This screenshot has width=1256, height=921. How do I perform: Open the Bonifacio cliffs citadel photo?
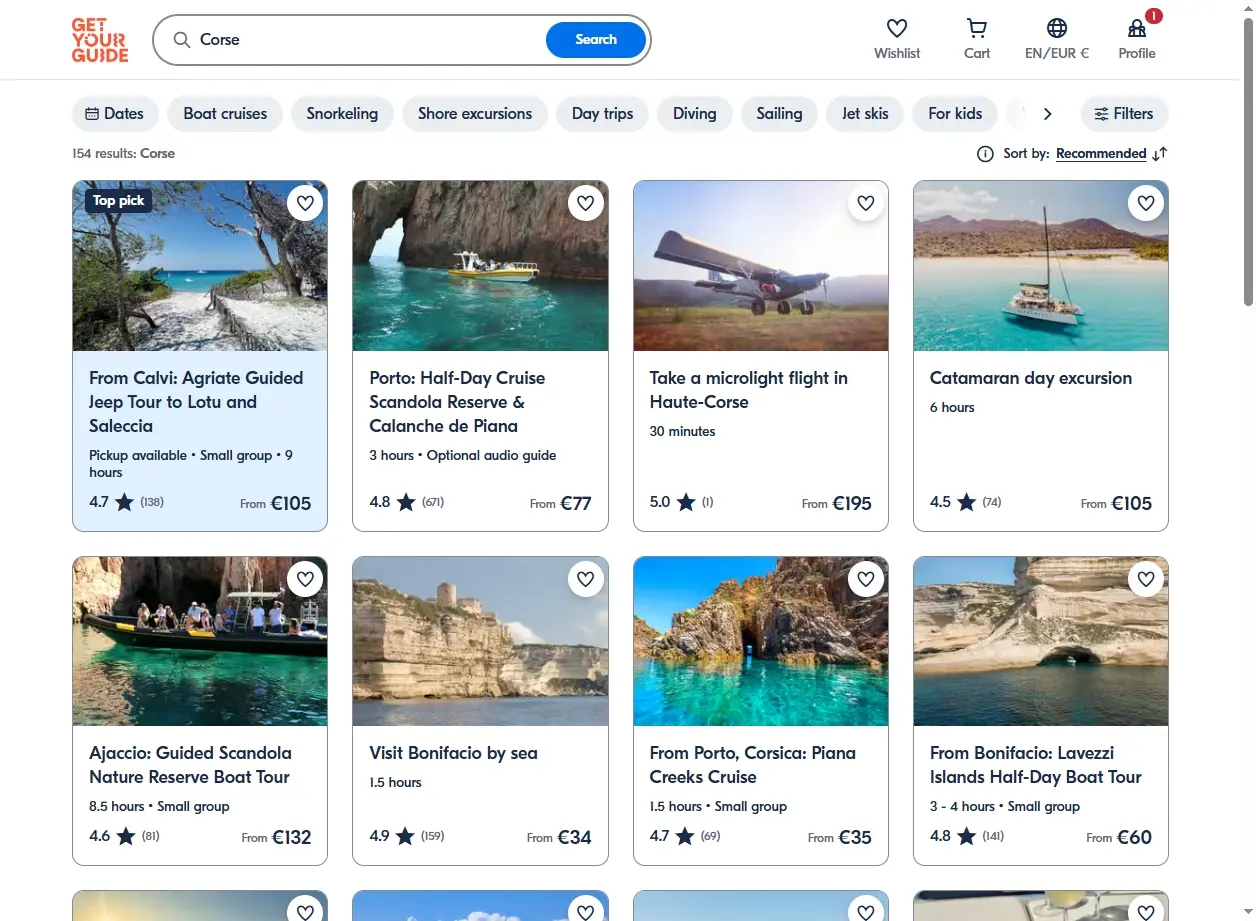point(480,641)
